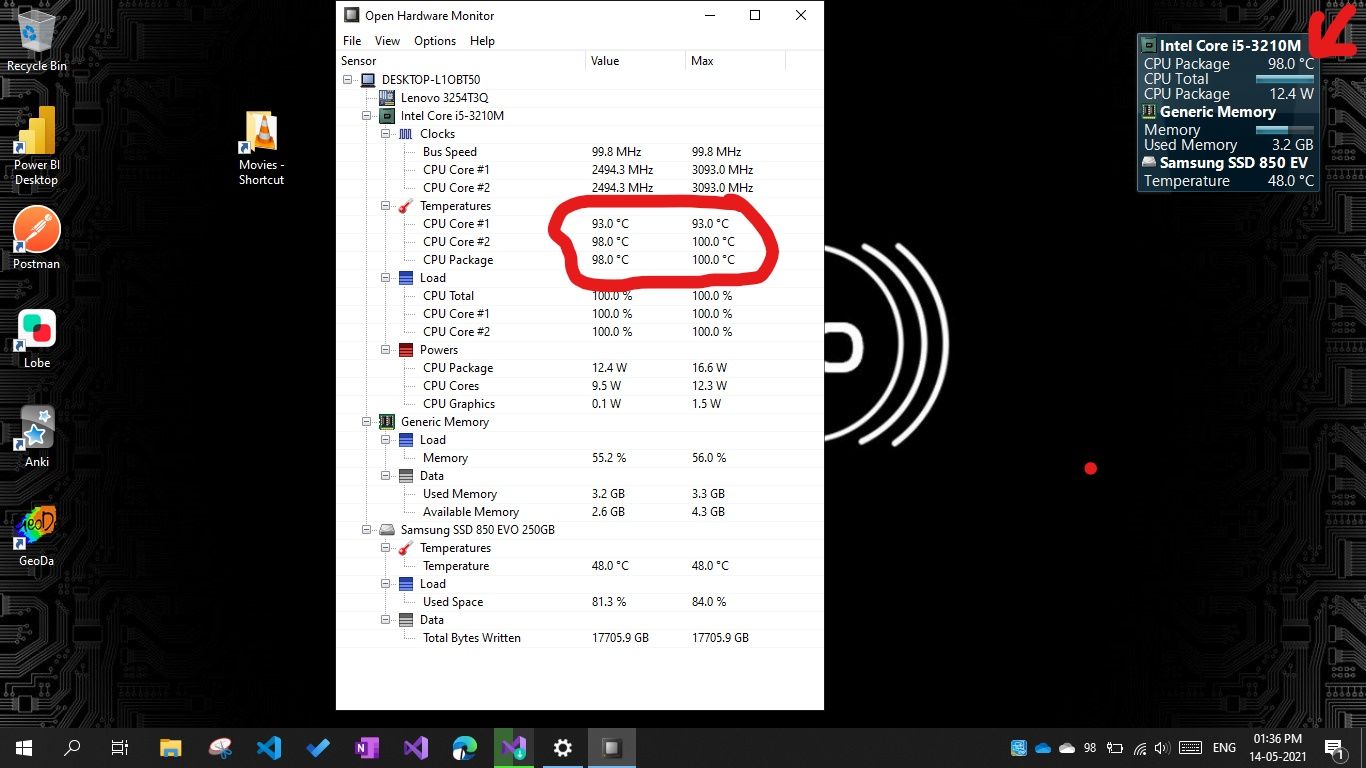Click the 55.2 % memory load value
The height and width of the screenshot is (768, 1366).
[609, 458]
